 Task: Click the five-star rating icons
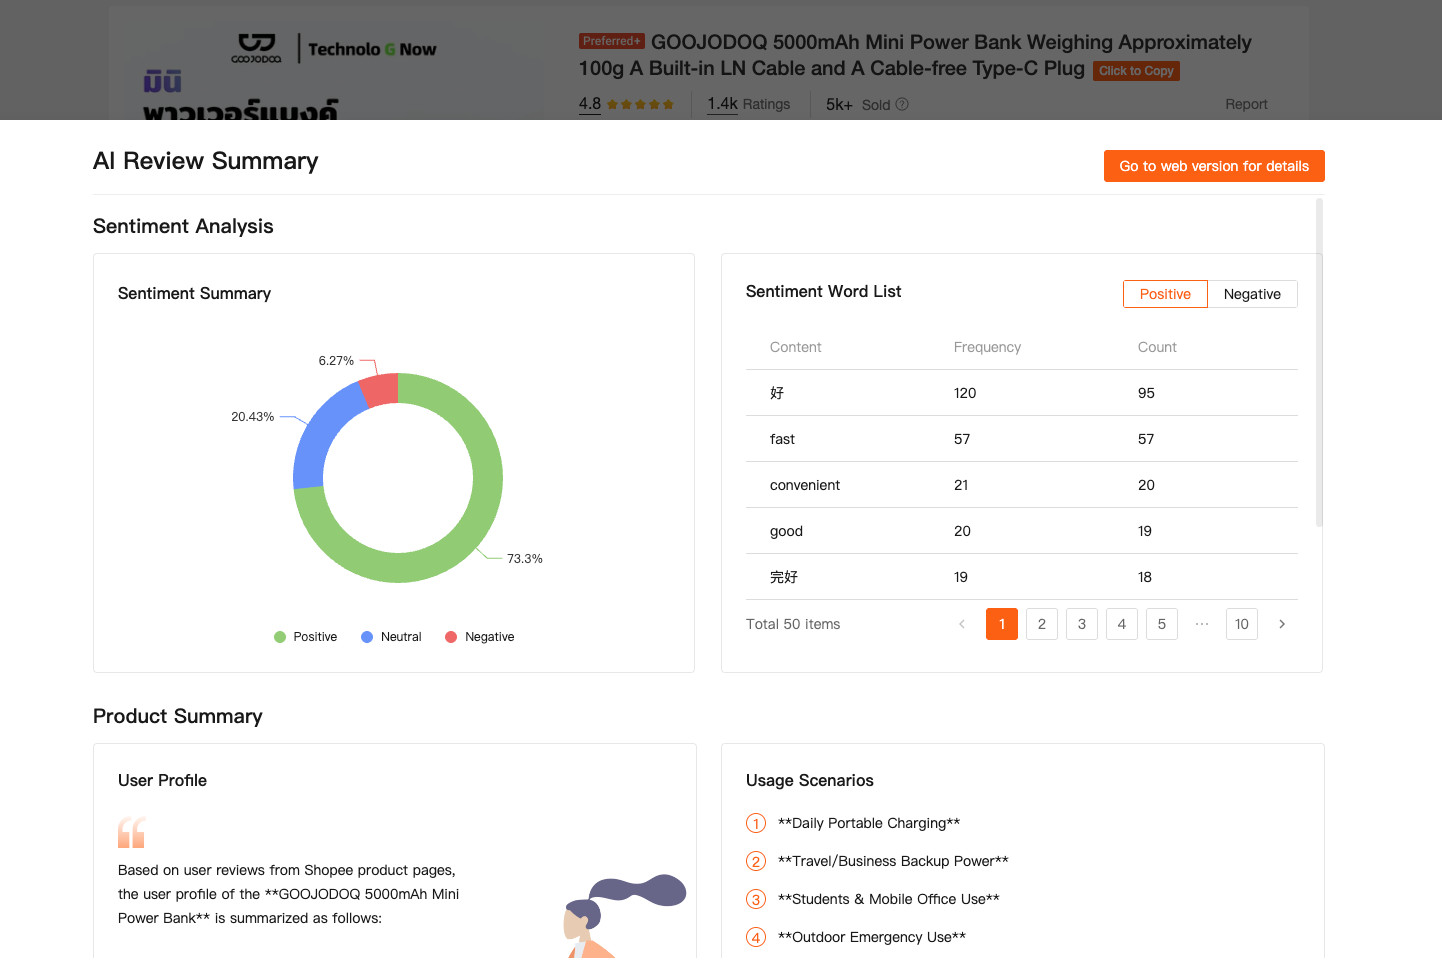pos(640,104)
